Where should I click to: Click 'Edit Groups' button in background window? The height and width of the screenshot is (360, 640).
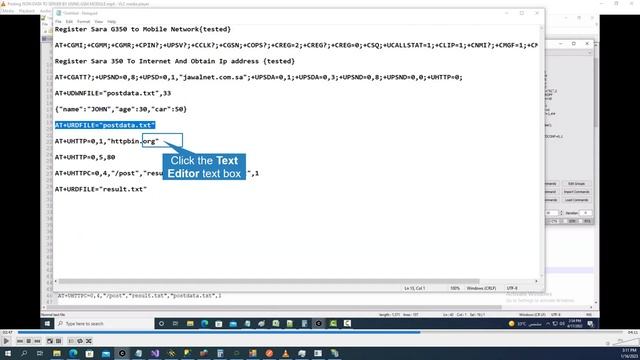[x=576, y=184]
